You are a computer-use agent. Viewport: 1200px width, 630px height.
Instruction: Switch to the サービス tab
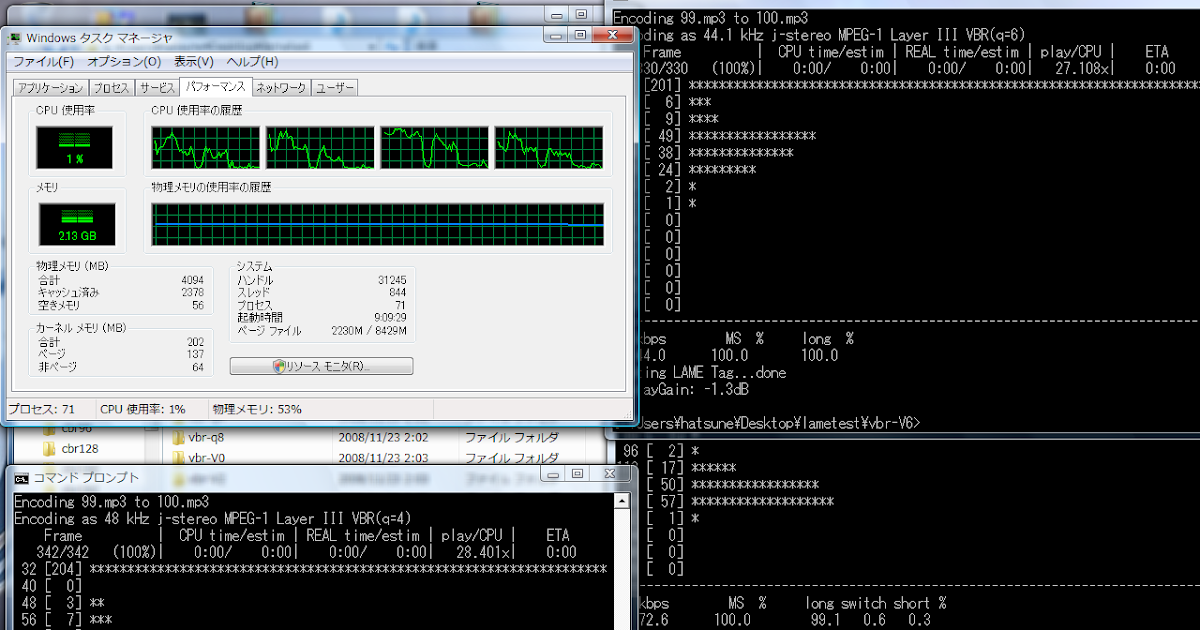click(157, 88)
